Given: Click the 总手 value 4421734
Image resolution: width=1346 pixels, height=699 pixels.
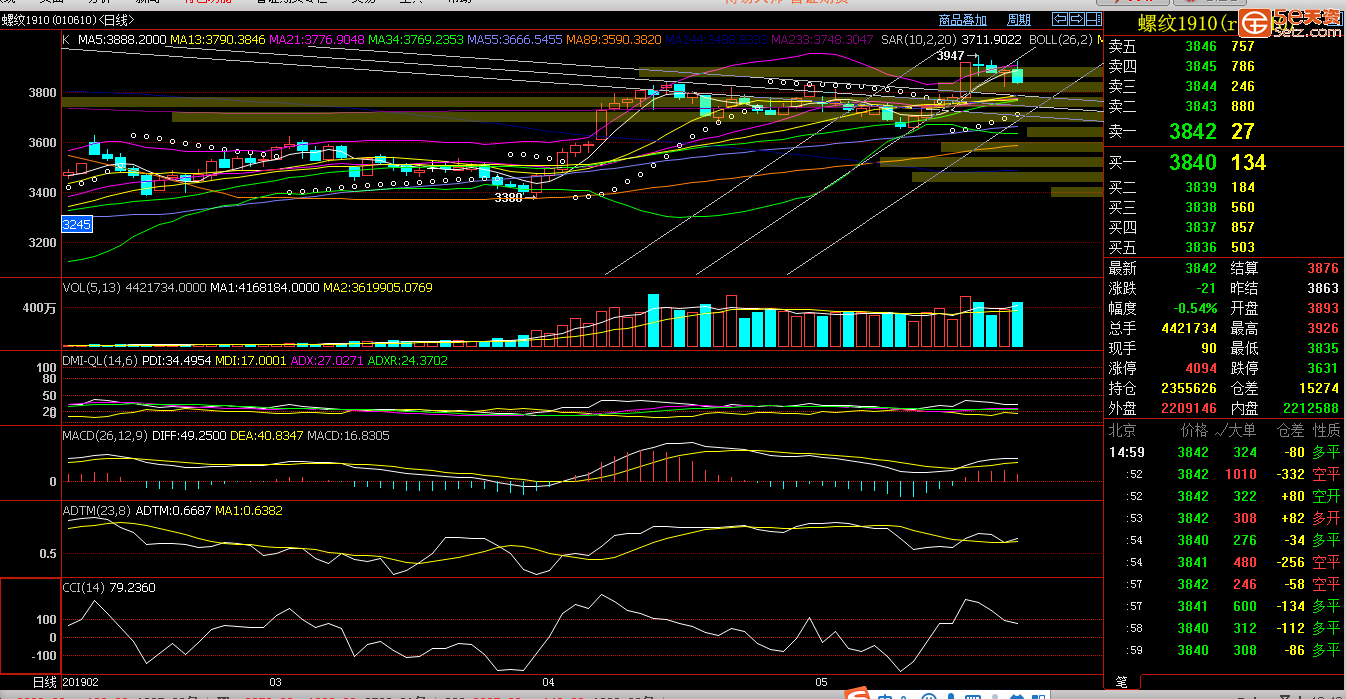Looking at the screenshot, I should click(1189, 328).
